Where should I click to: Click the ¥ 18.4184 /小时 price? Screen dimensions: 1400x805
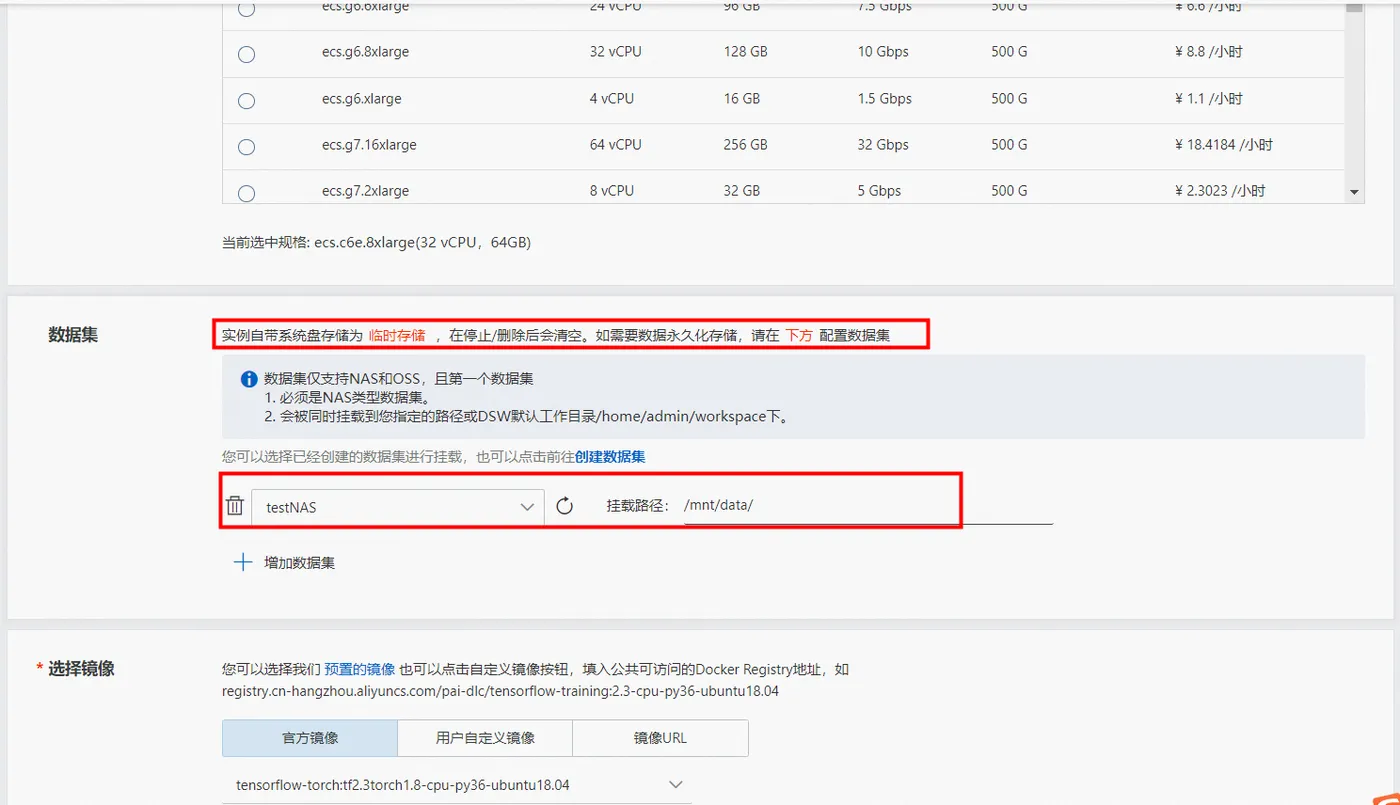pyautogui.click(x=1224, y=145)
